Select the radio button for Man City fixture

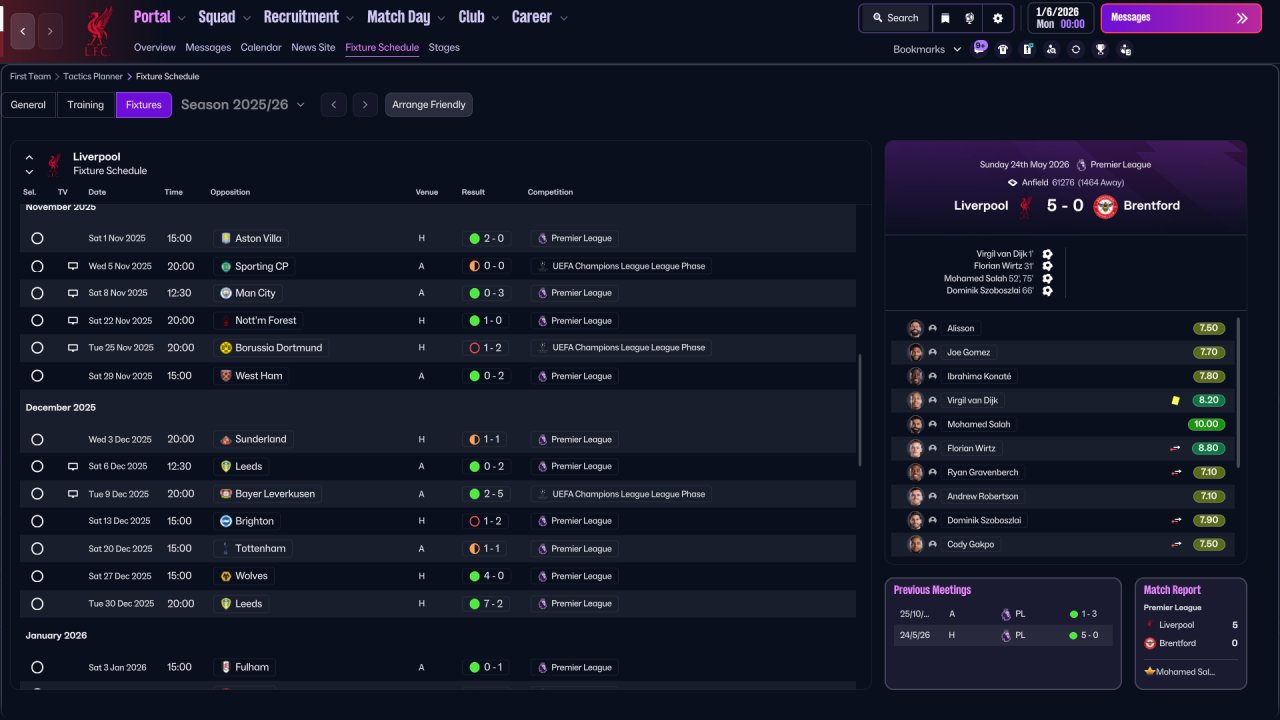pyautogui.click(x=37, y=294)
